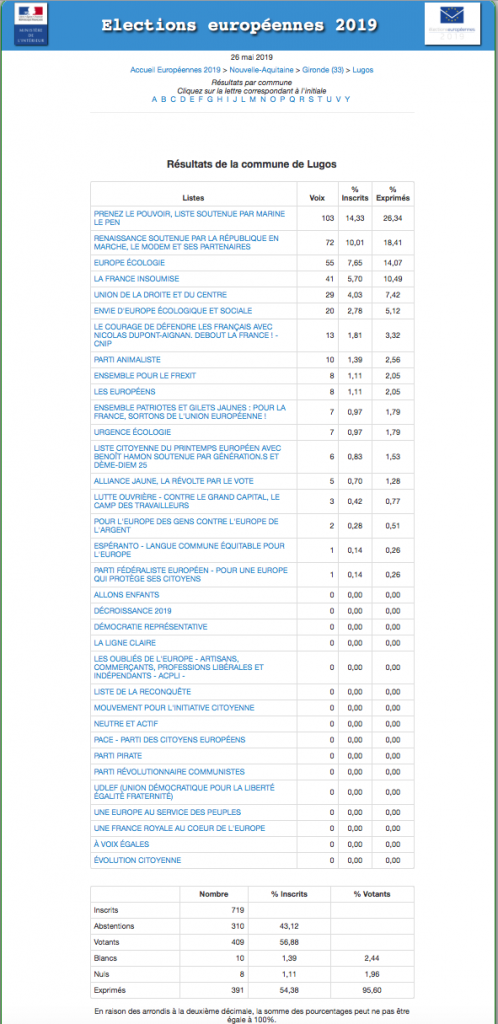The height and width of the screenshot is (1024, 498).
Task: Open UDLEF union démocratique list link
Action: [x=183, y=792]
